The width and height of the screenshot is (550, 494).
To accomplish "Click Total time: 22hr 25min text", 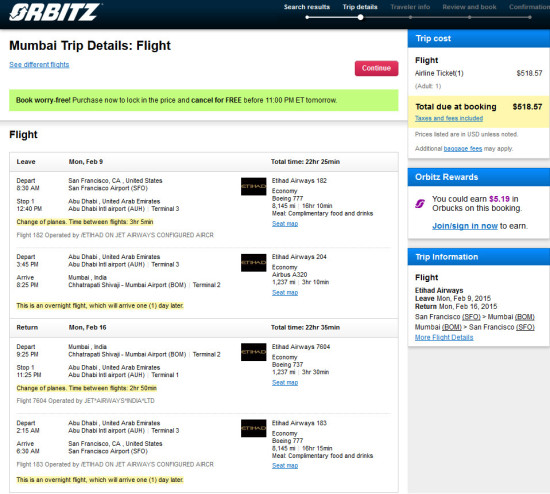I will tap(305, 162).
